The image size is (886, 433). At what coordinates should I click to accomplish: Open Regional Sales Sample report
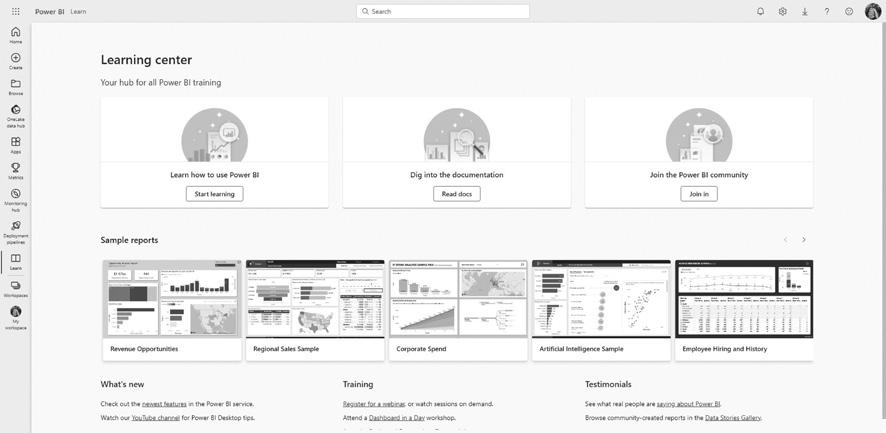pos(315,310)
